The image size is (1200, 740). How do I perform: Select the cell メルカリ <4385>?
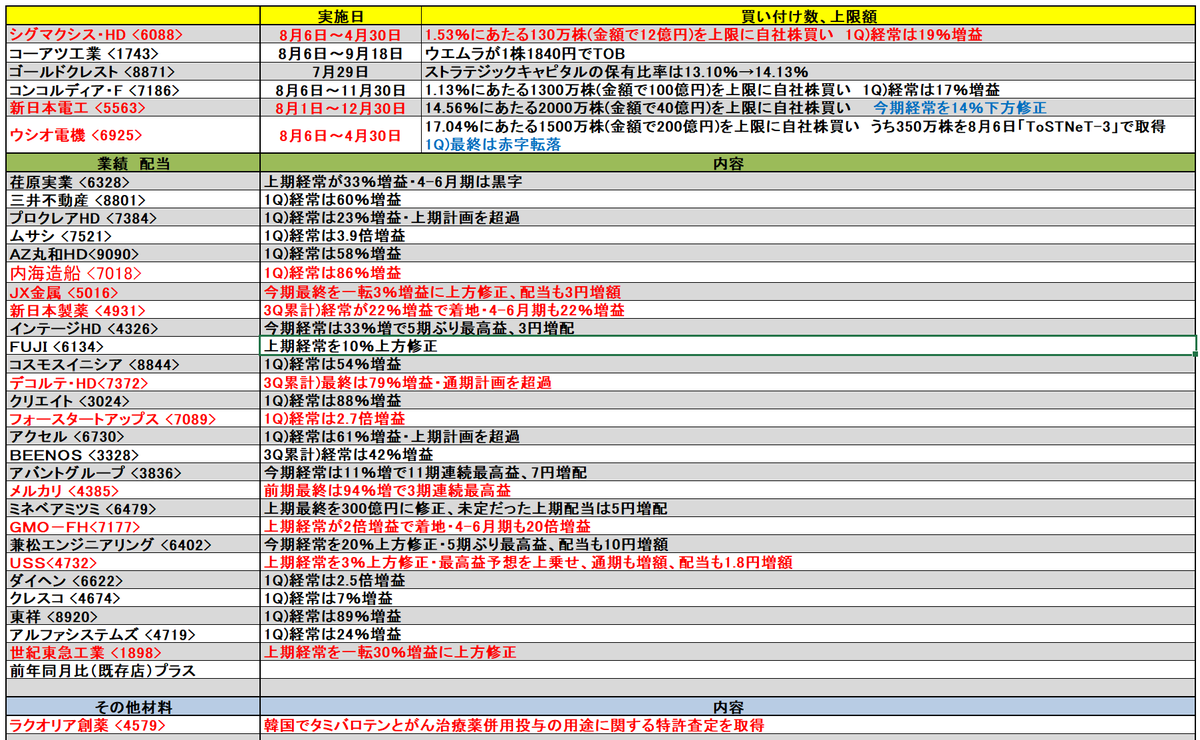point(132,490)
